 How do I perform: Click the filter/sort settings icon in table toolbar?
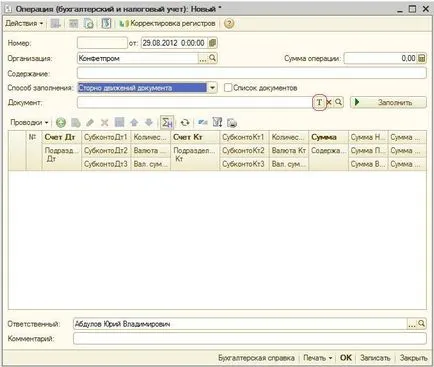(x=217, y=123)
